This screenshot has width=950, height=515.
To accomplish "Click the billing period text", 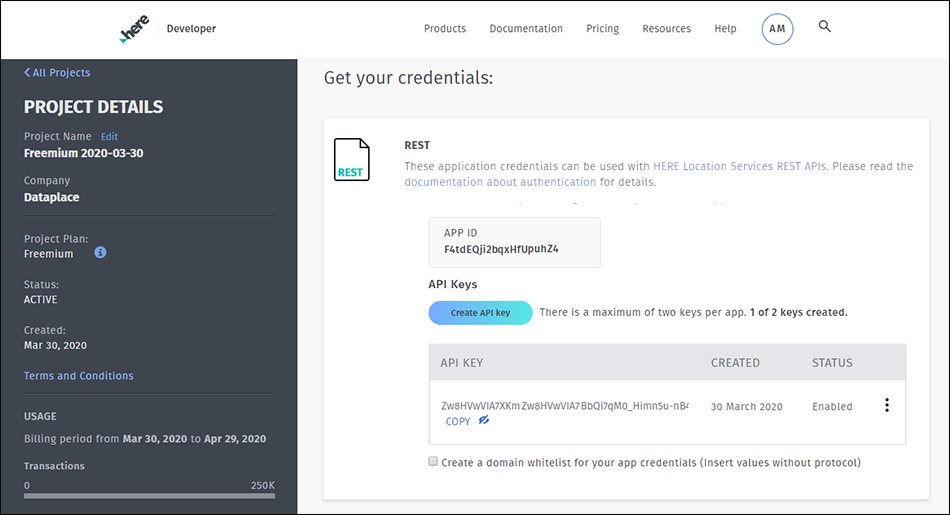I will pos(145,439).
